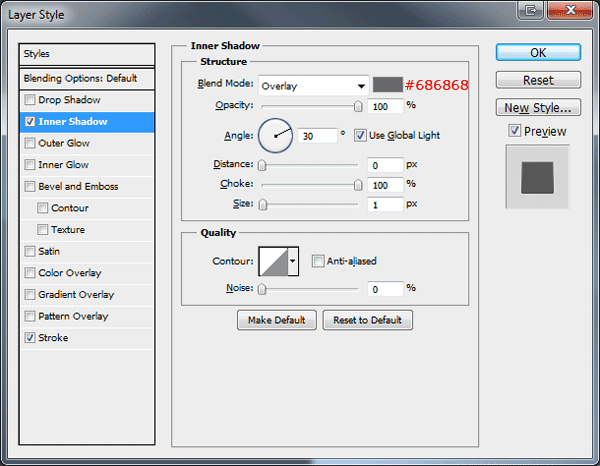Image resolution: width=600 pixels, height=466 pixels.
Task: Uncheck the Stroke checkbox
Action: (30, 338)
